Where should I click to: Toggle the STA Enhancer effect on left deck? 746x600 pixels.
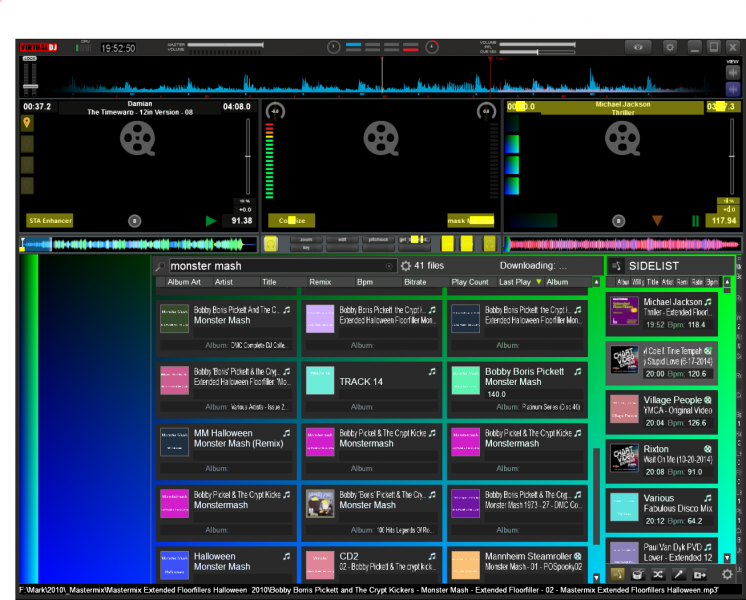tap(49, 220)
